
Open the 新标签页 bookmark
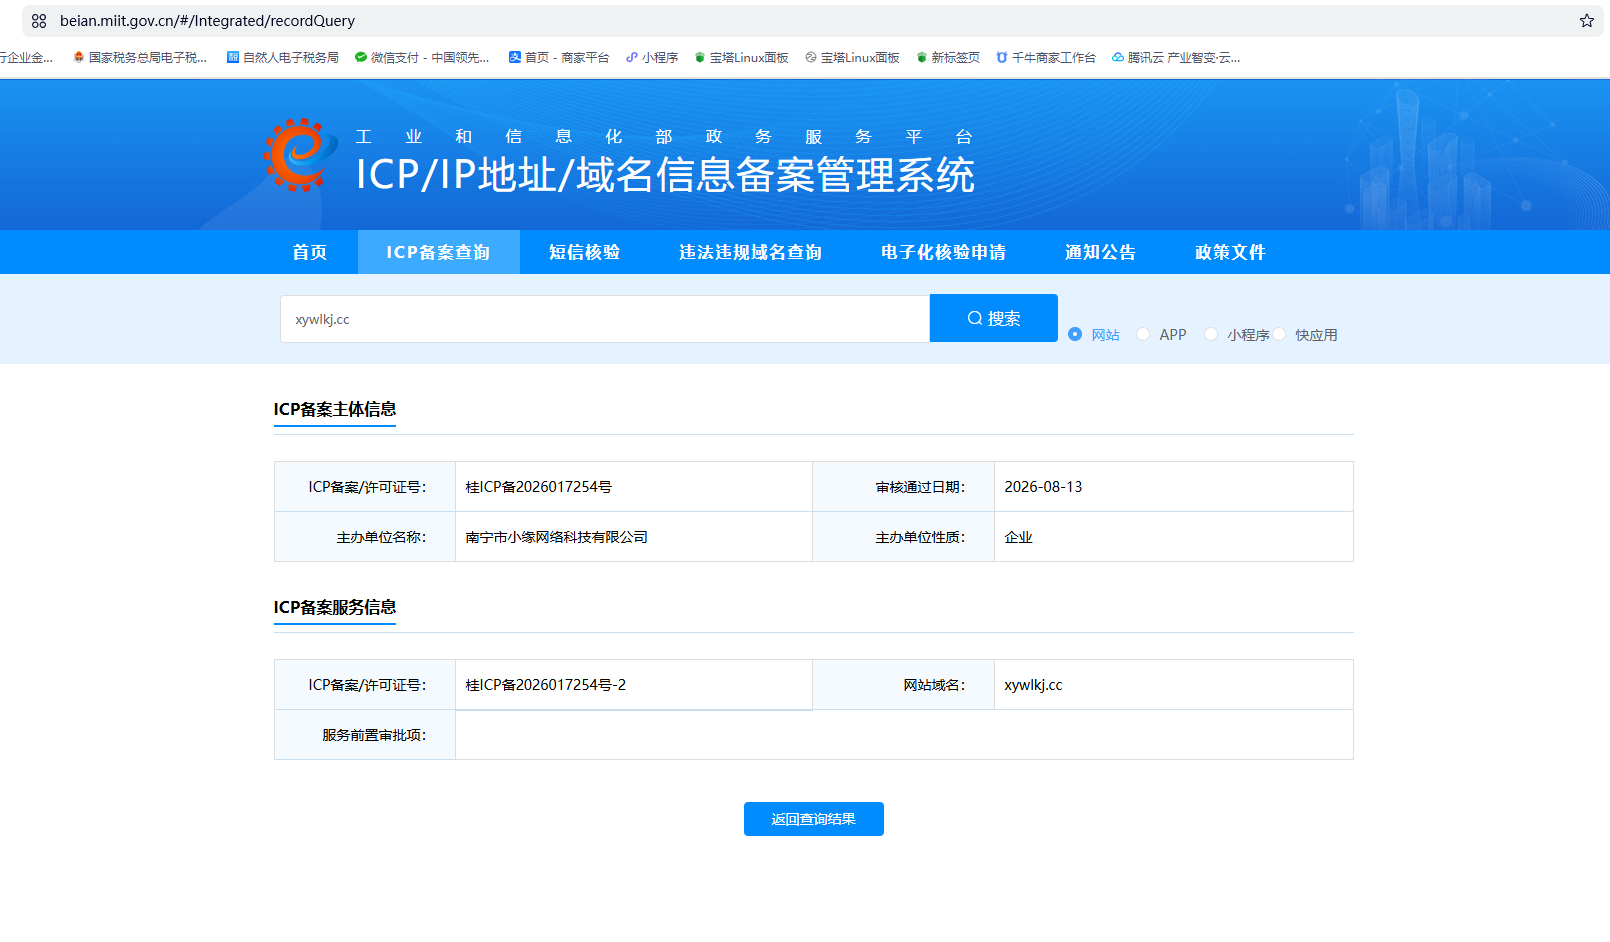pyautogui.click(x=948, y=58)
